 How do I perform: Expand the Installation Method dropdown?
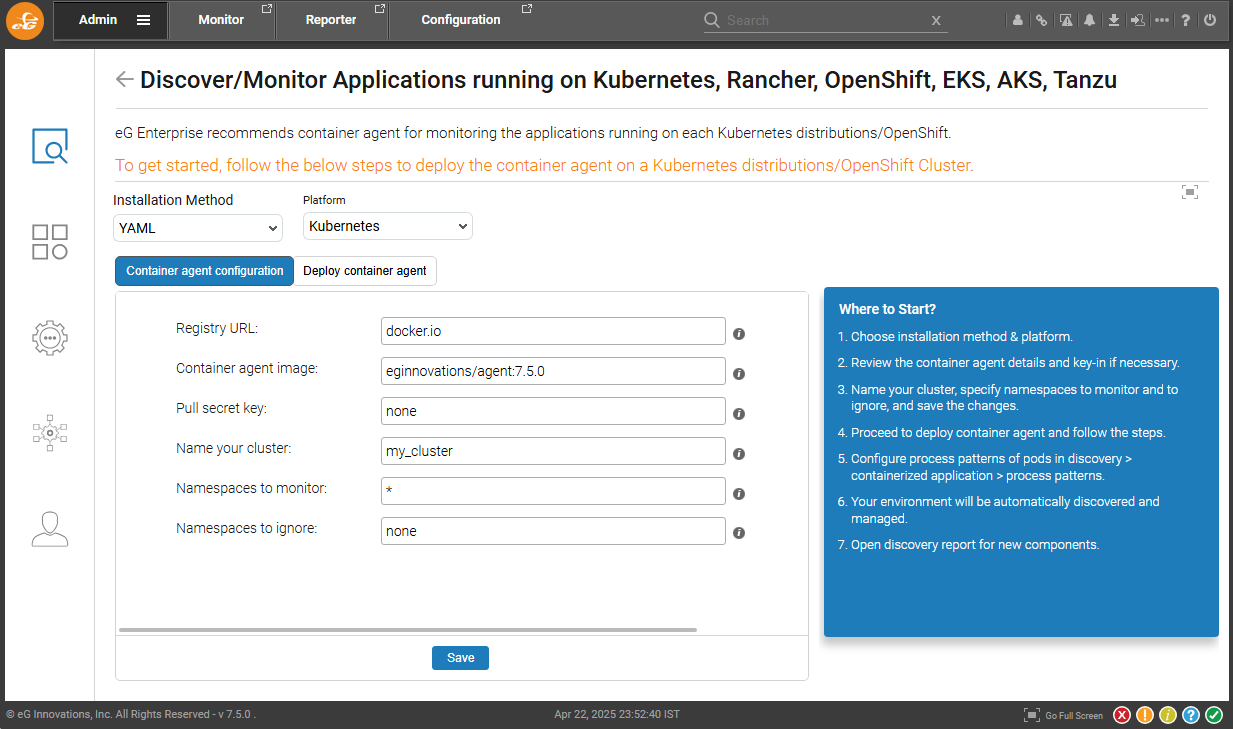pyautogui.click(x=198, y=228)
